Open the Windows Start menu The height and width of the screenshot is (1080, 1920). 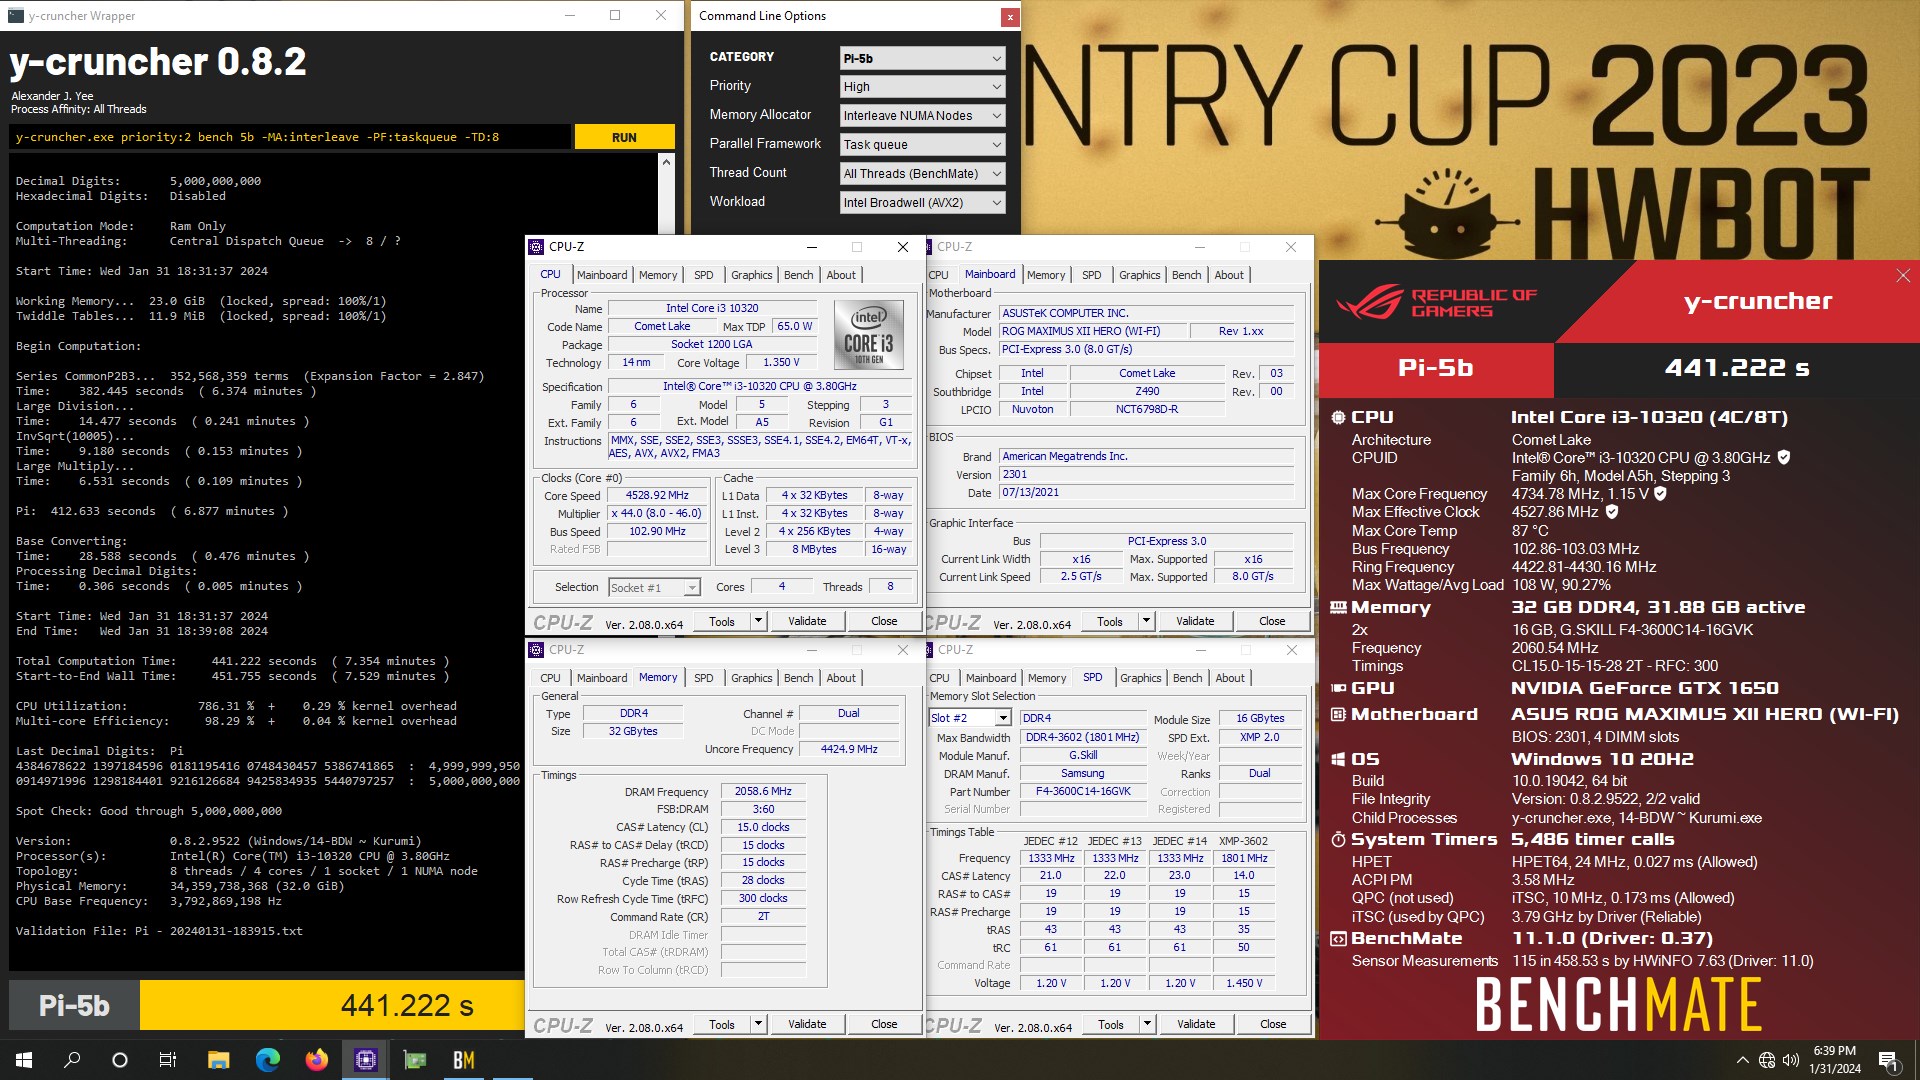[x=24, y=1060]
